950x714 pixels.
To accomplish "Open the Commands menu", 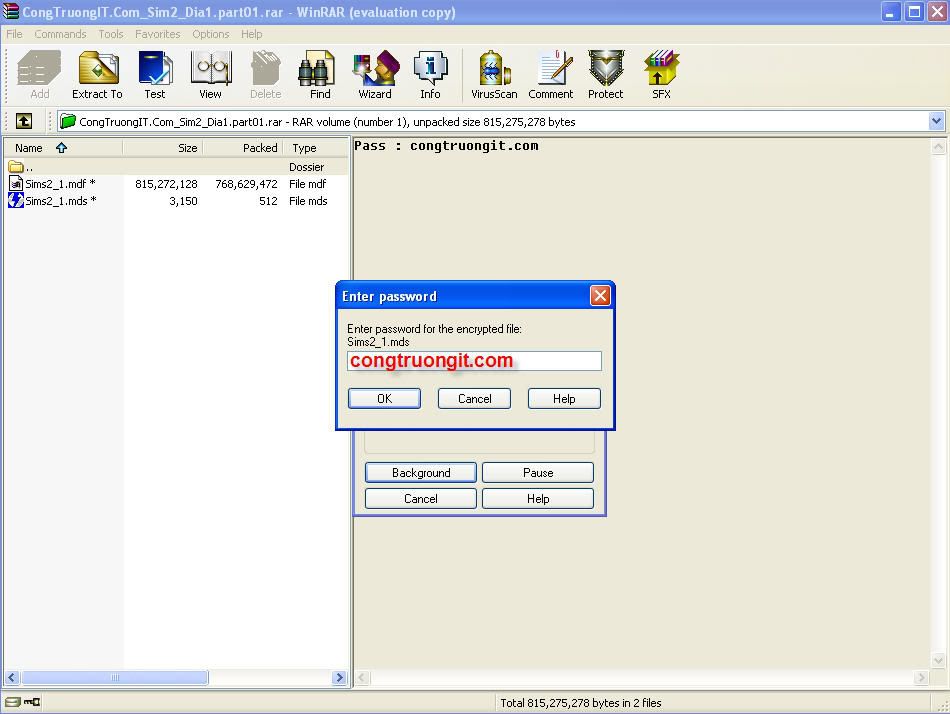I will (60, 34).
